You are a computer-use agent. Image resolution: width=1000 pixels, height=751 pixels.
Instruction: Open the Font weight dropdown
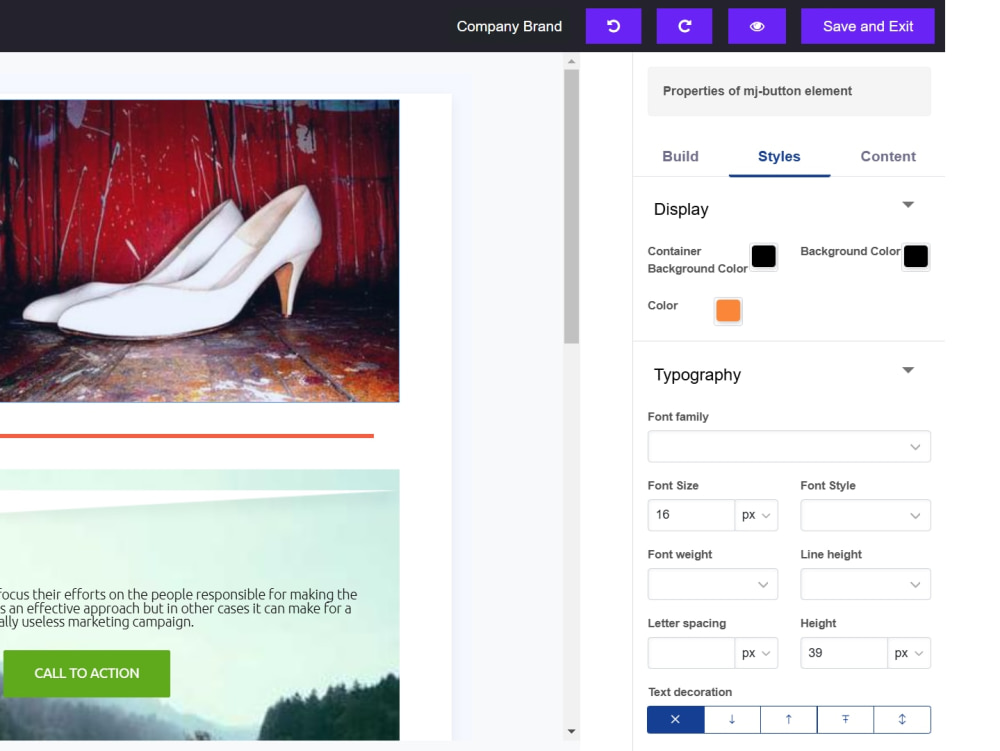point(712,584)
